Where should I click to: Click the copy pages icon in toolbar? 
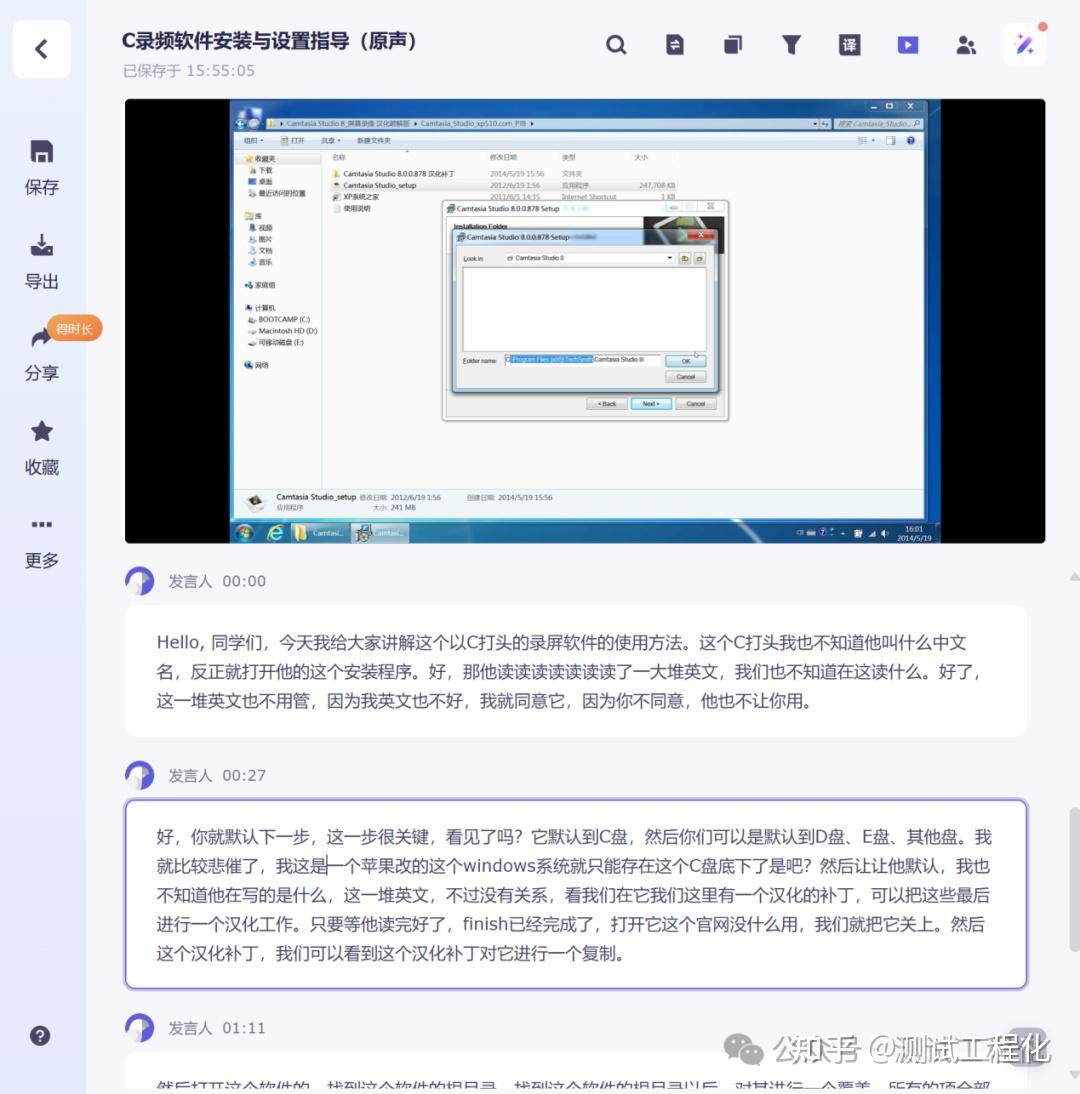pyautogui.click(x=733, y=45)
